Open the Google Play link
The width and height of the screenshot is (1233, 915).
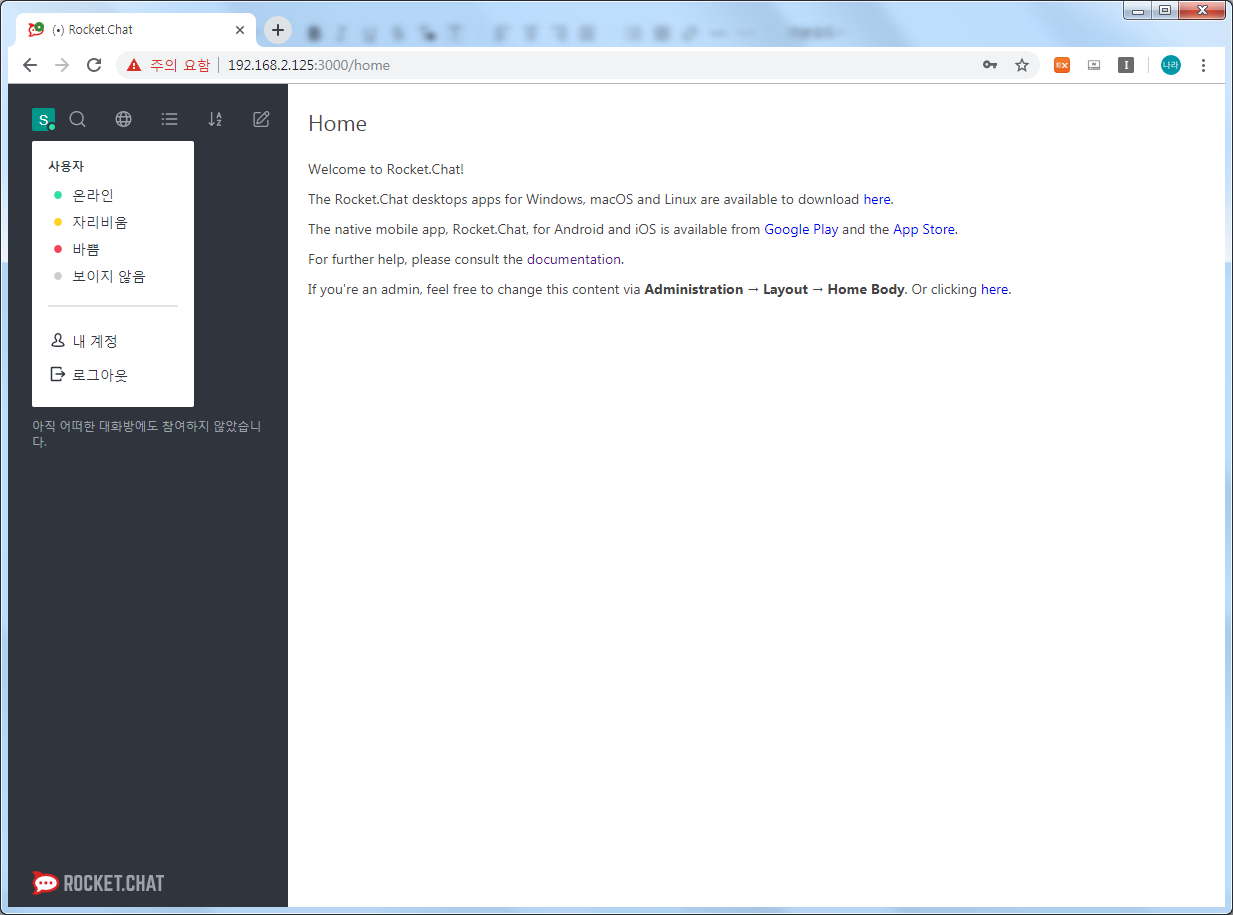(801, 229)
